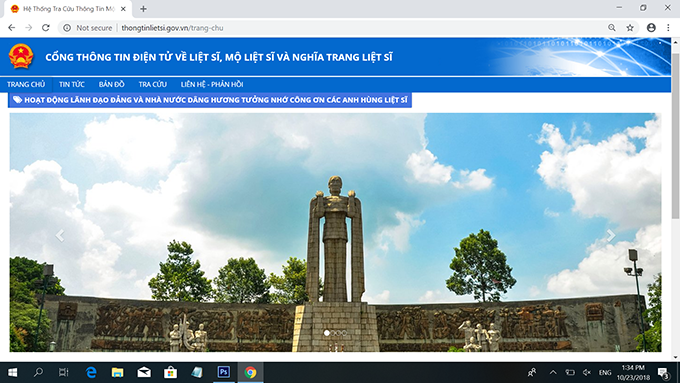The width and height of the screenshot is (680, 383).
Task: Switch to Photoshop on taskbar
Action: pyautogui.click(x=224, y=372)
